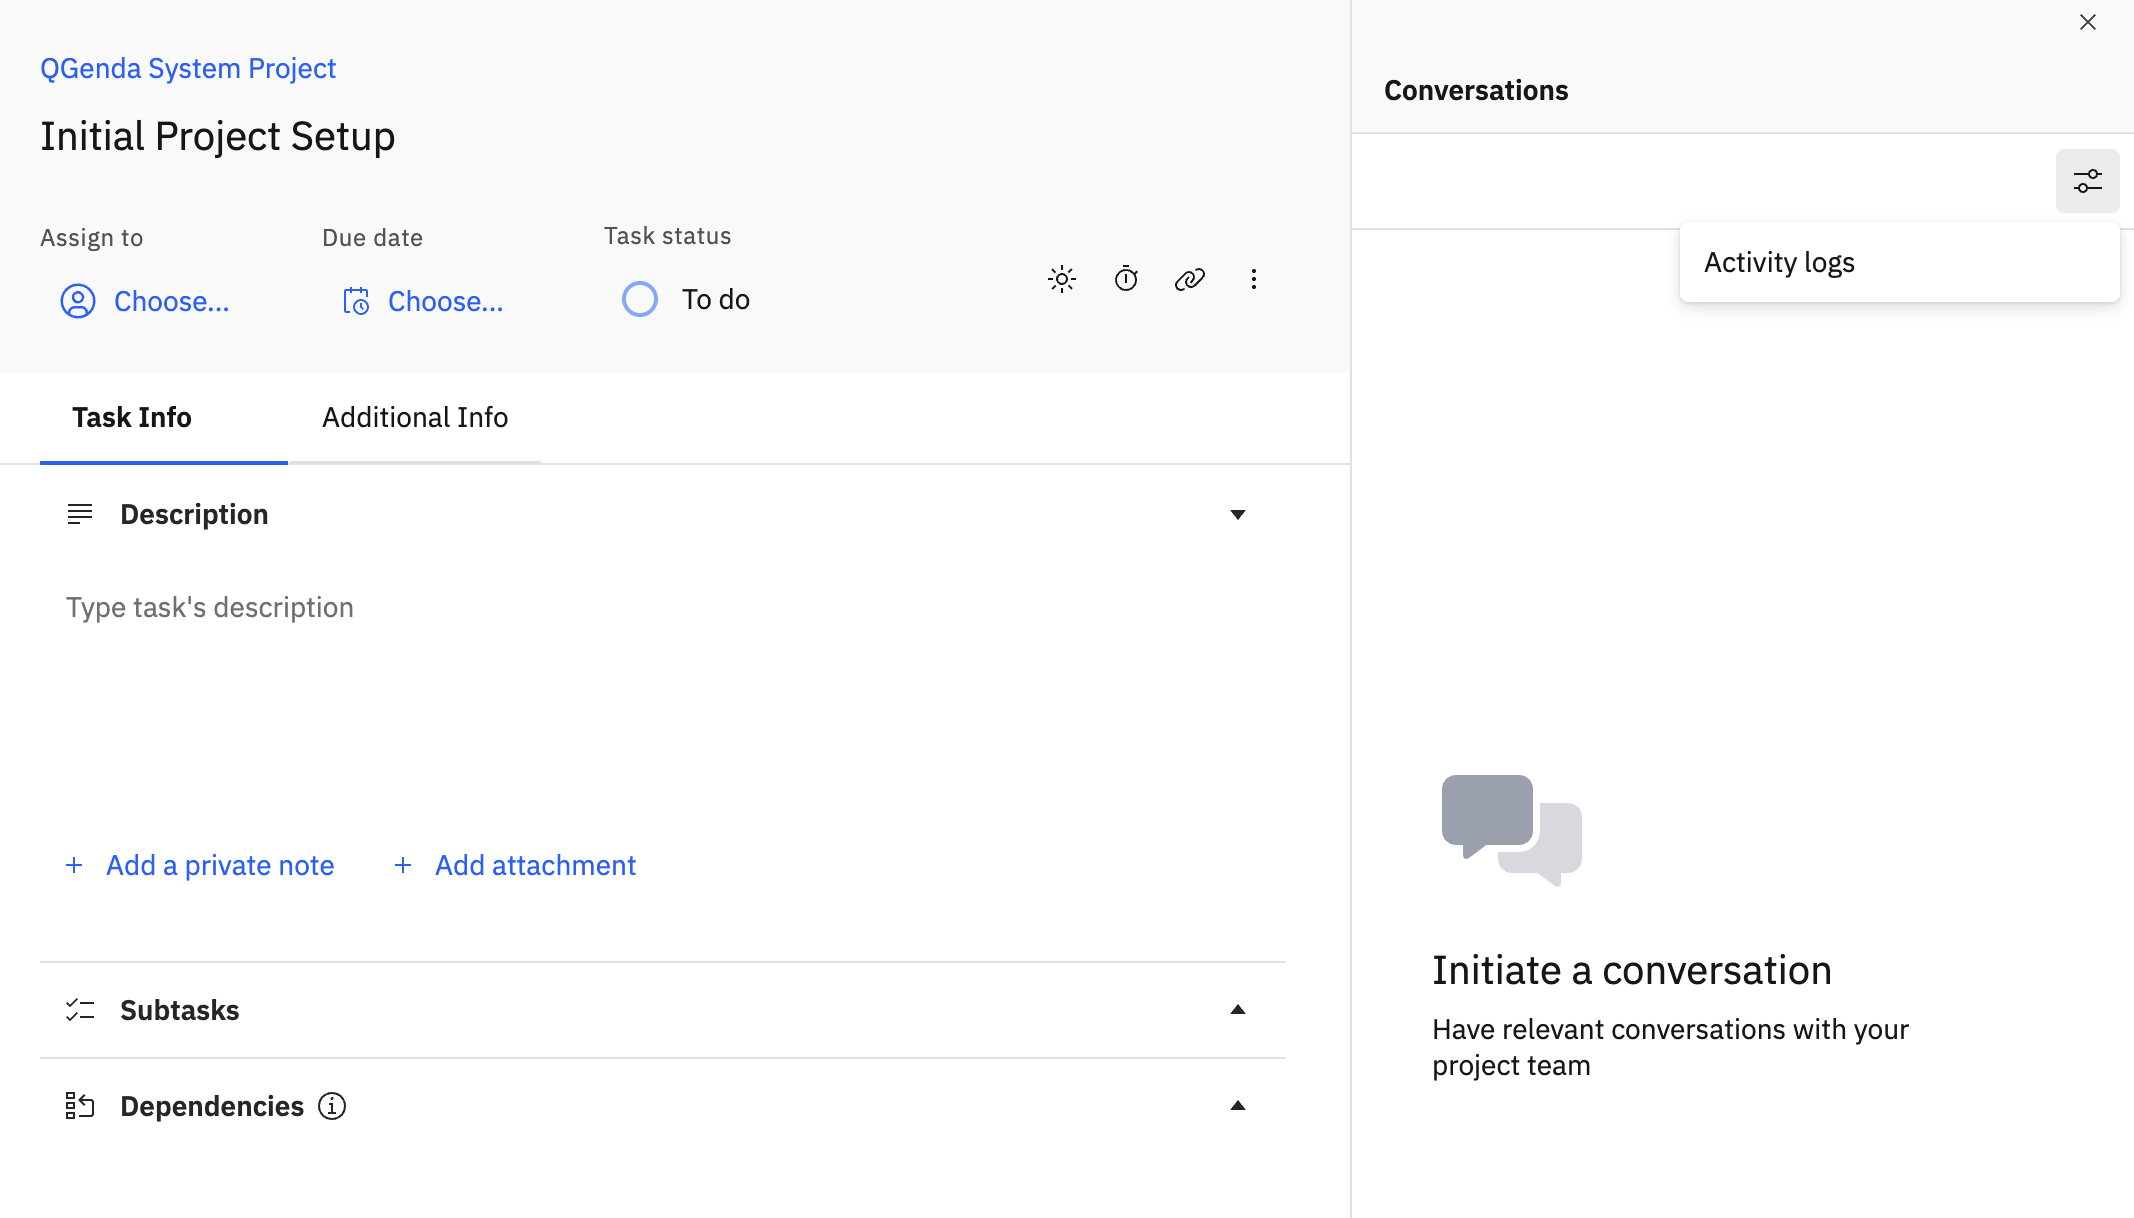The height and width of the screenshot is (1218, 2134).
Task: Select Activity logs menu option
Action: 1779,262
